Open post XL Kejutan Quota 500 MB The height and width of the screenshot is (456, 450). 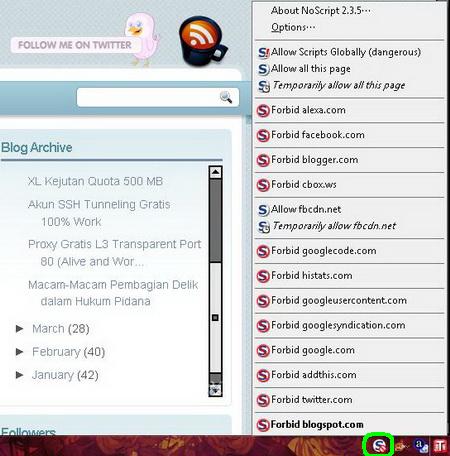click(x=95, y=181)
